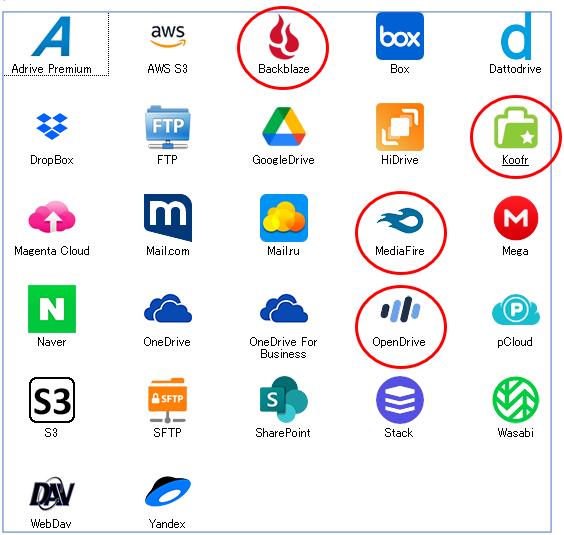
Task: Select the Koofr green folder icon
Action: [x=515, y=128]
